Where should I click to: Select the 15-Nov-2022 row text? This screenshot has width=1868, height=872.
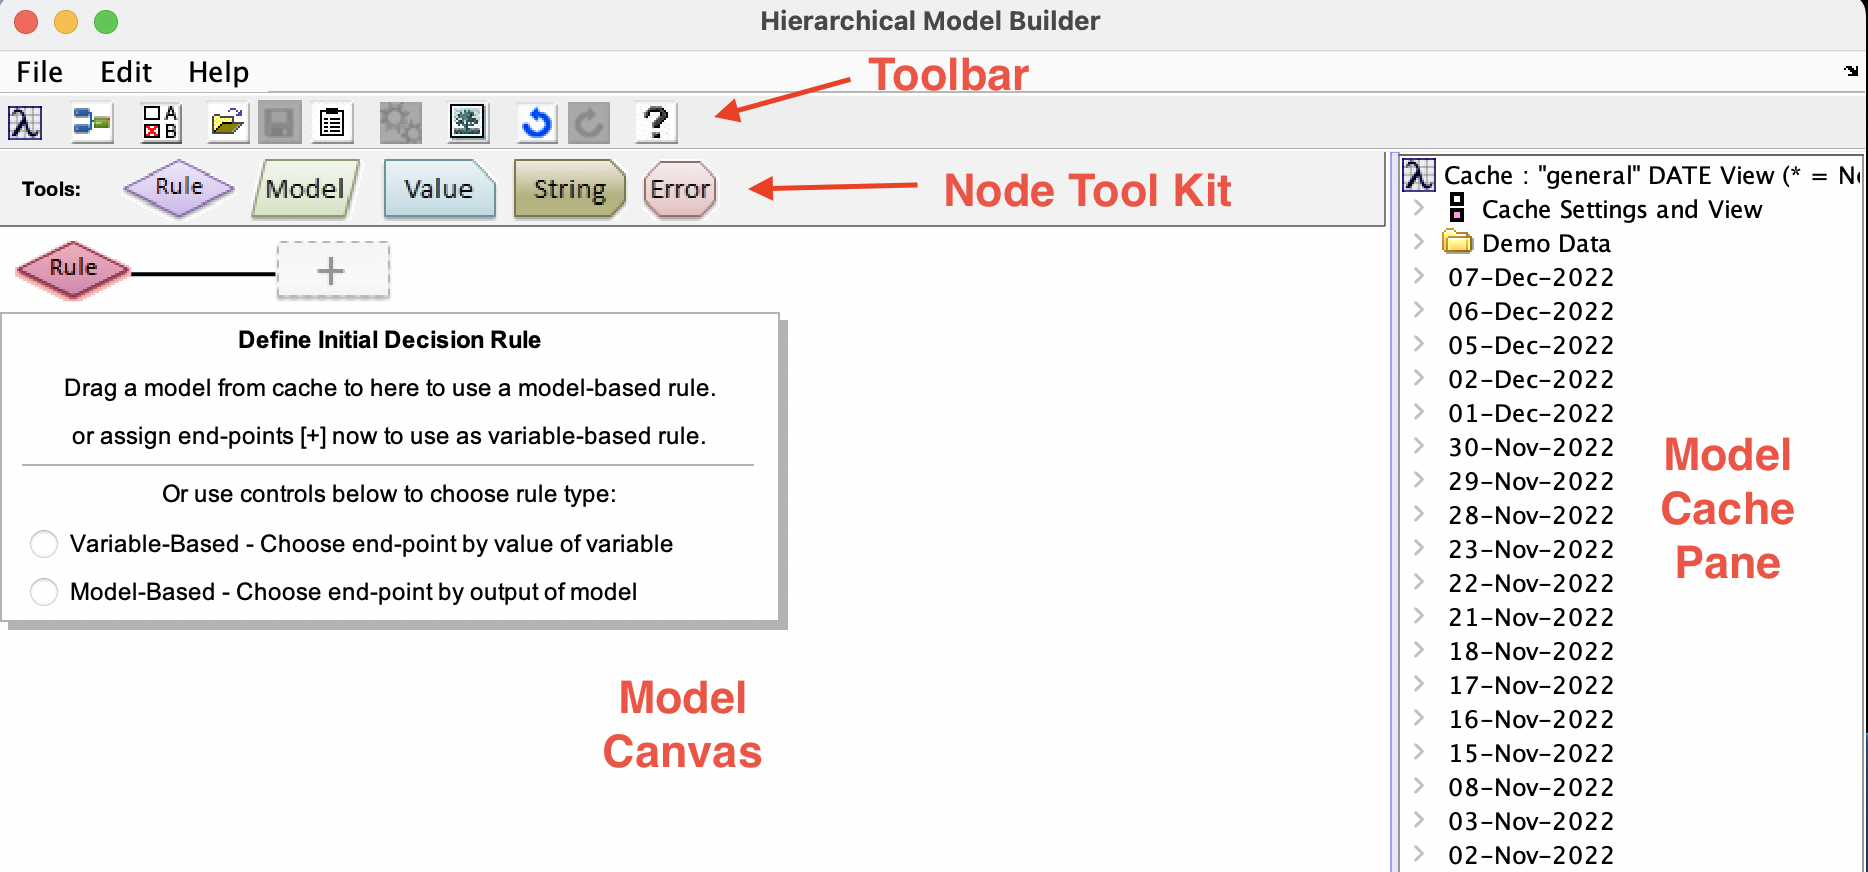point(1531,753)
